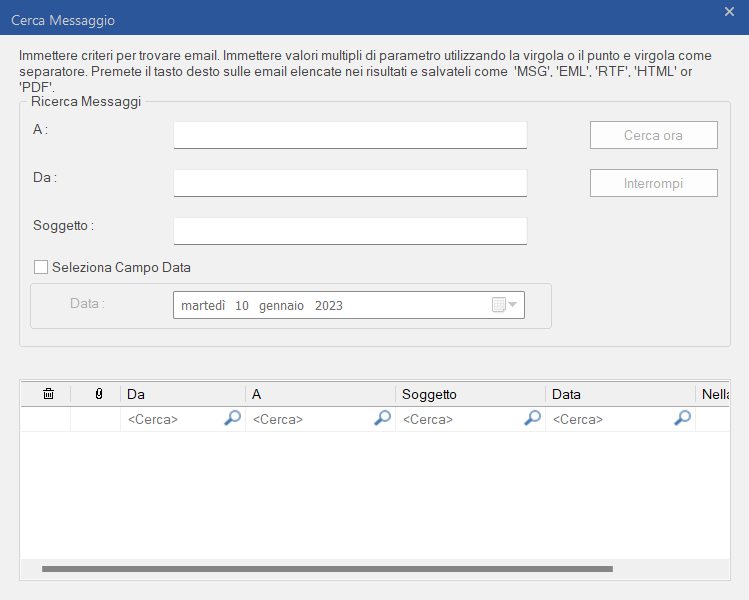Enable the Seleziona Campo Data checkbox
This screenshot has height=600, width=749.
click(41, 267)
